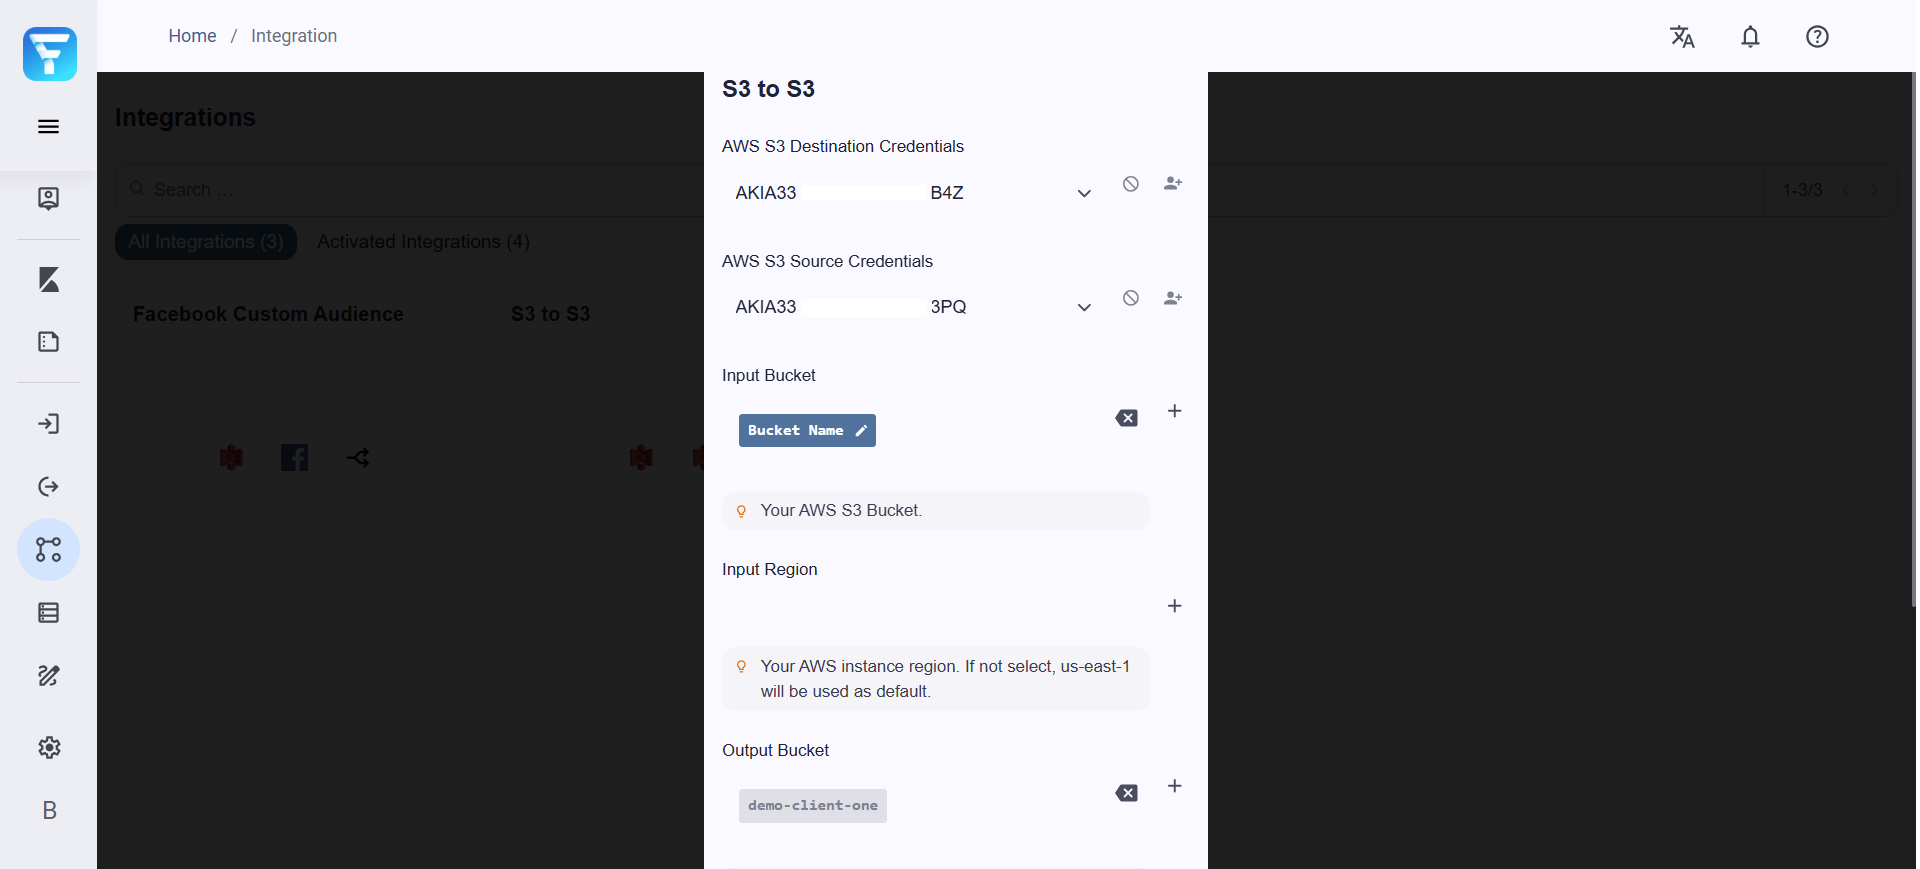The width and height of the screenshot is (1920, 869).
Task: Edit the Bucket Name tag in Input Bucket
Action: tap(861, 430)
